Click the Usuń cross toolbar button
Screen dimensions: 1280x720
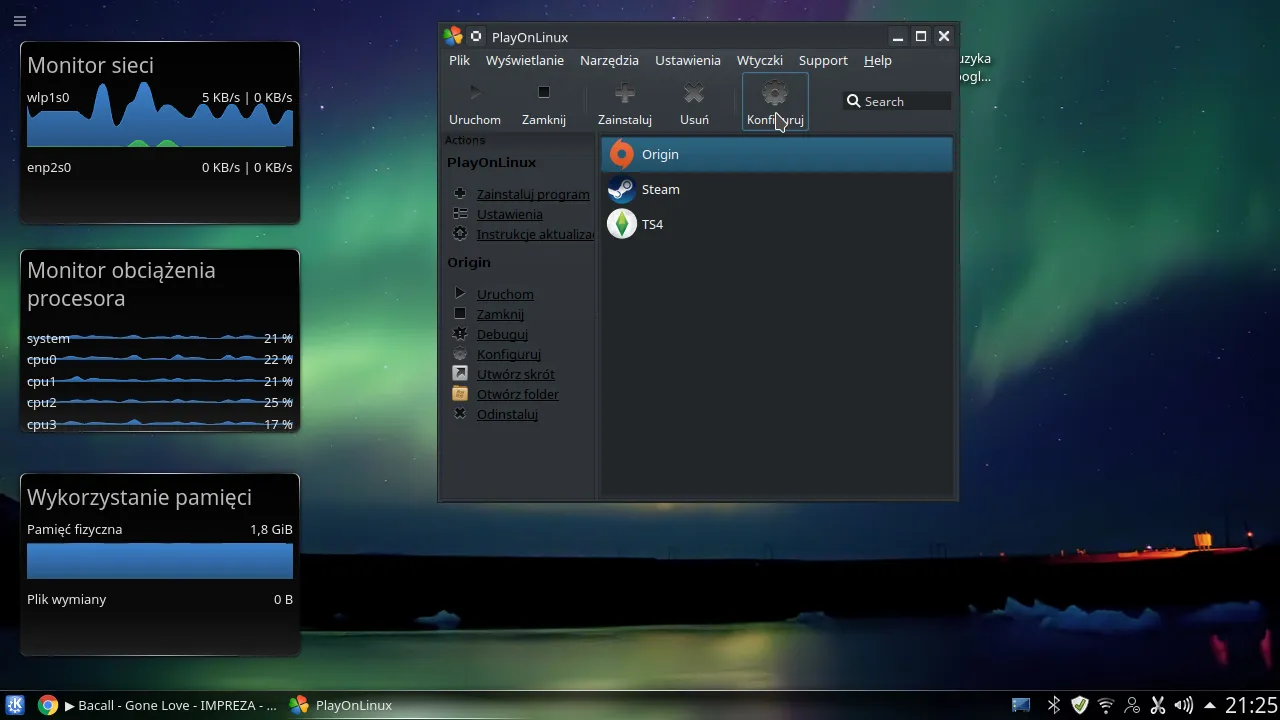[x=694, y=104]
